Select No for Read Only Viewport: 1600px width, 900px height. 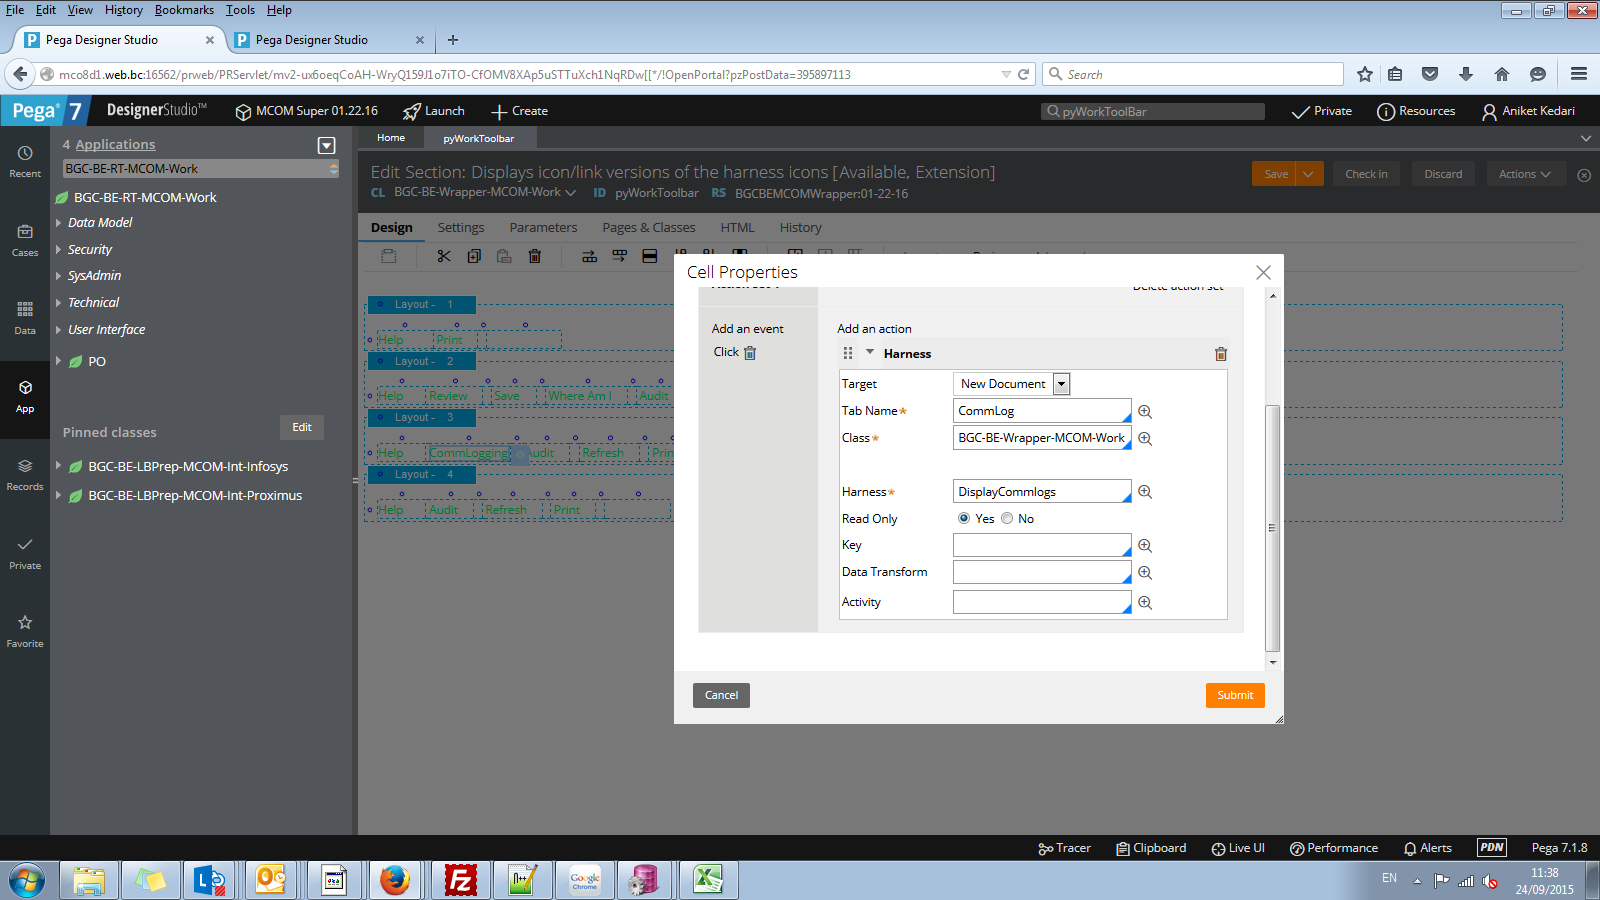(1007, 518)
